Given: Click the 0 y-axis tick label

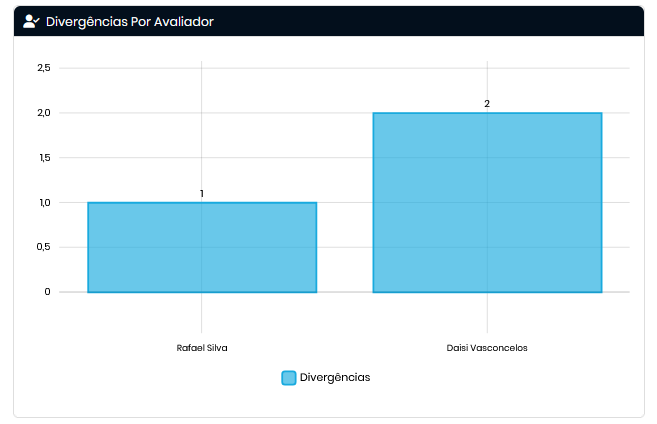Looking at the screenshot, I should pyautogui.click(x=47, y=292).
